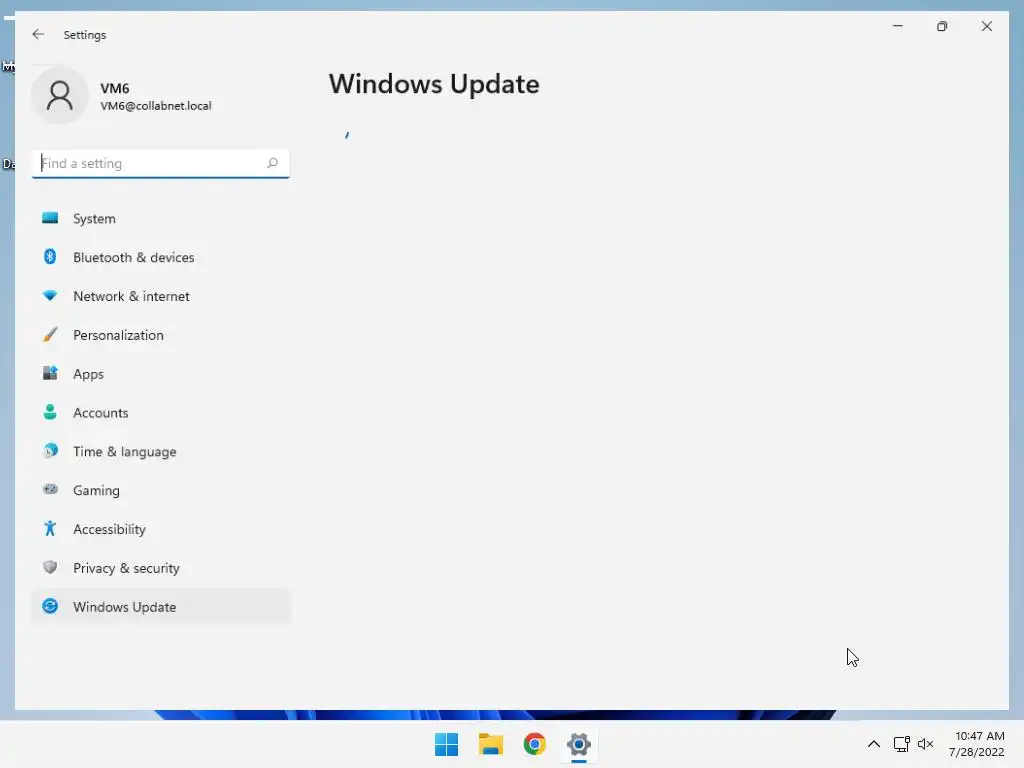Click the search magnifier icon

(x=272, y=163)
